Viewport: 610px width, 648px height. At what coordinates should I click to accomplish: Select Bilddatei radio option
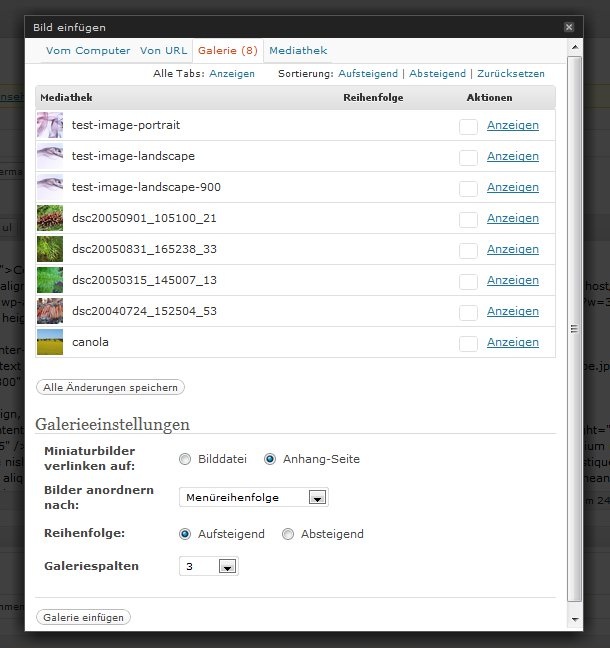click(x=185, y=459)
